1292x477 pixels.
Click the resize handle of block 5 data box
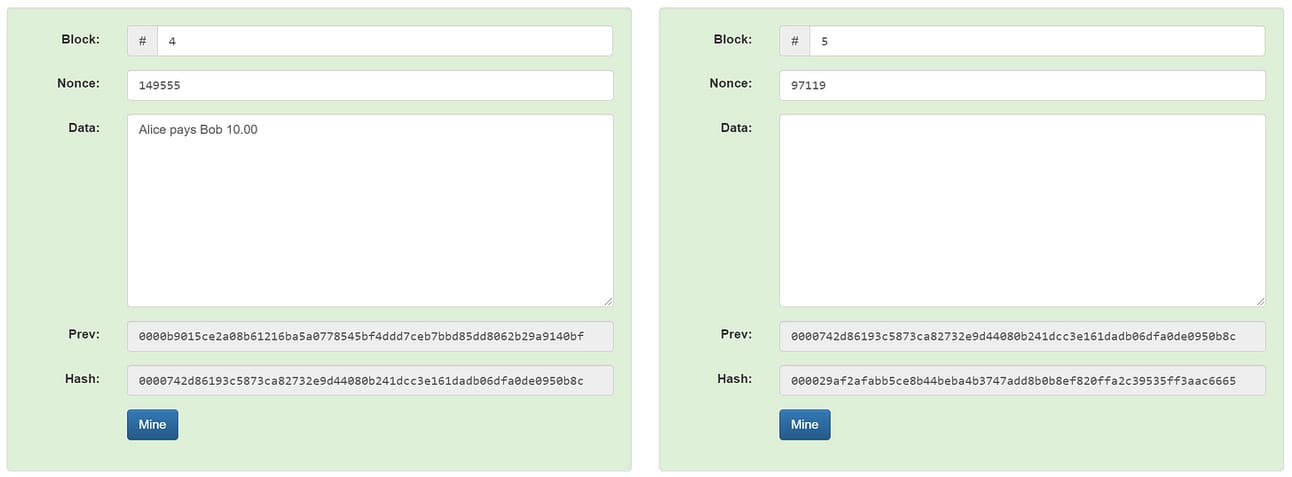[1259, 300]
